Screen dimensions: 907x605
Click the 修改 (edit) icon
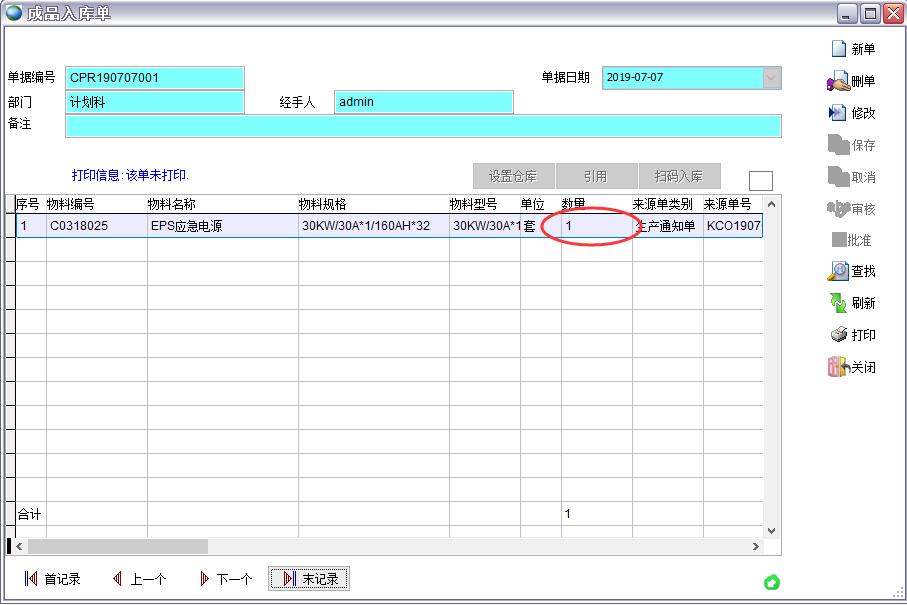pos(838,113)
